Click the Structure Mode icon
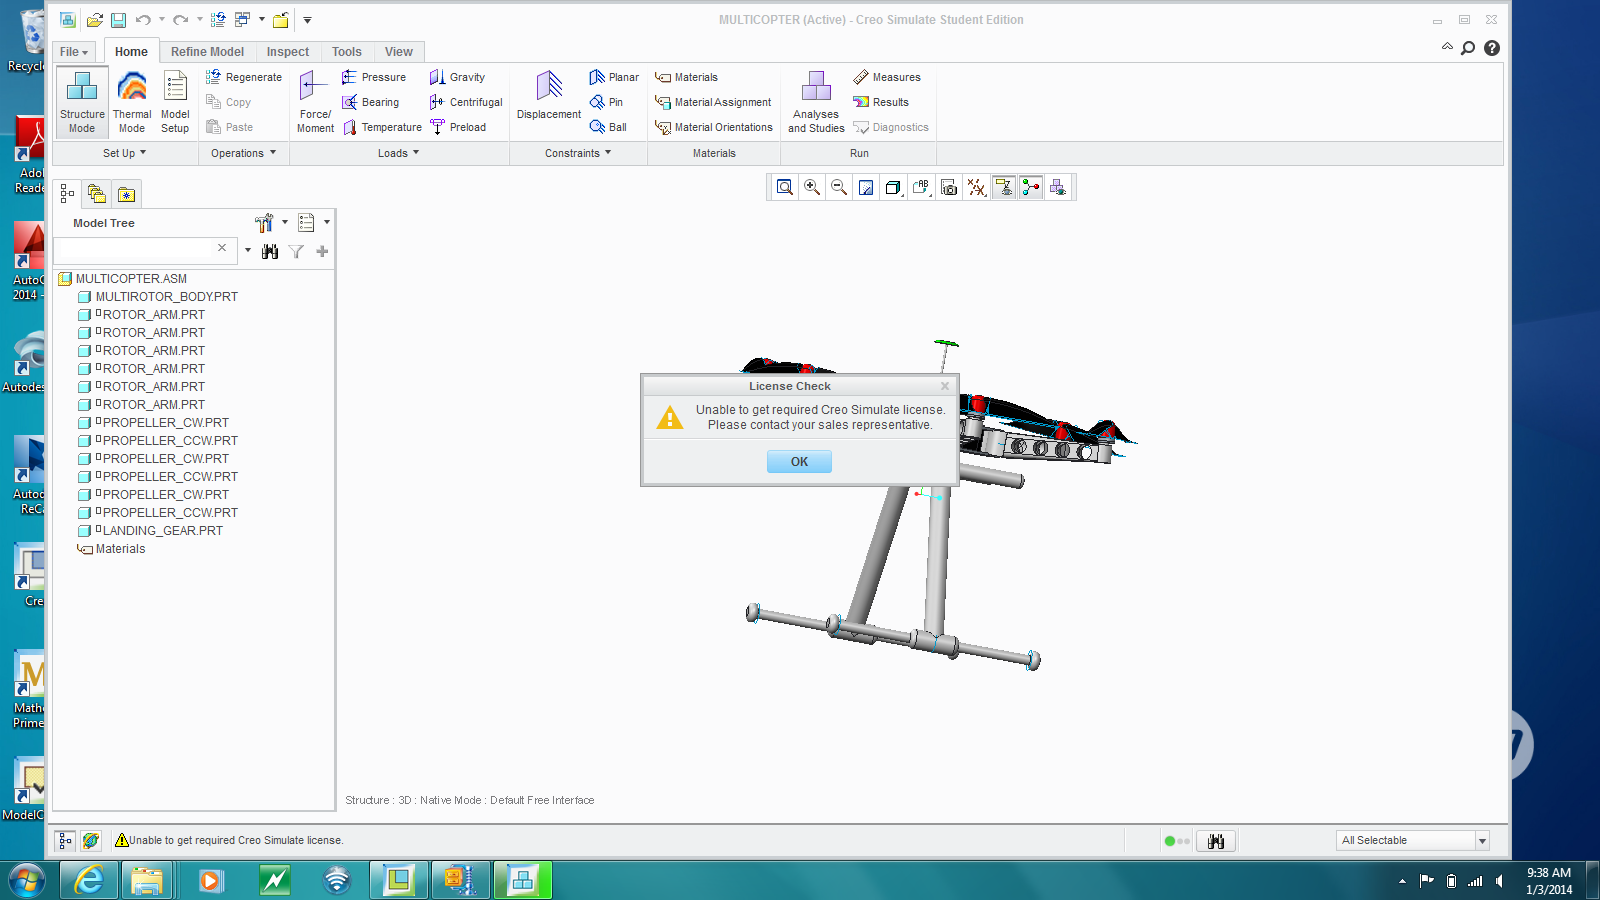The height and width of the screenshot is (900, 1600). tap(82, 102)
